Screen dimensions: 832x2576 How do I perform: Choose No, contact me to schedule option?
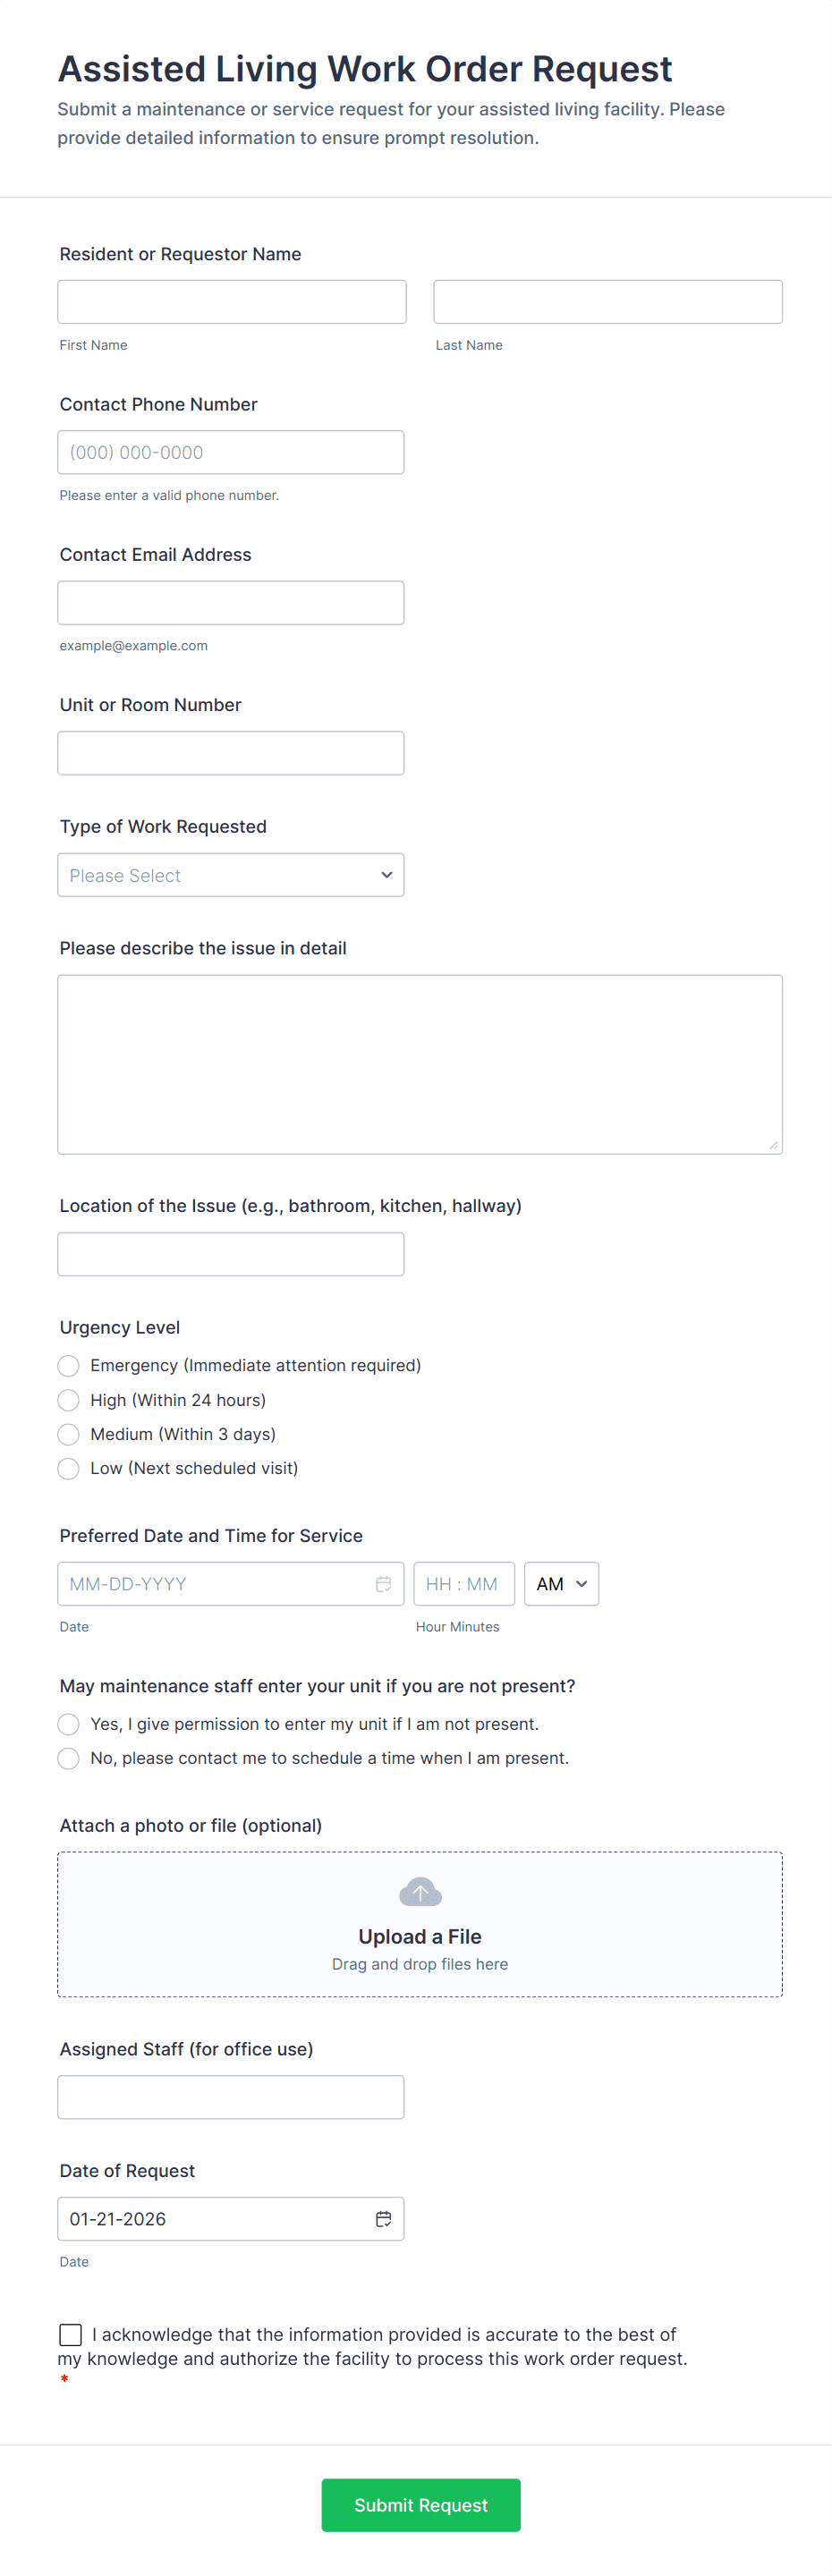pos(68,1758)
